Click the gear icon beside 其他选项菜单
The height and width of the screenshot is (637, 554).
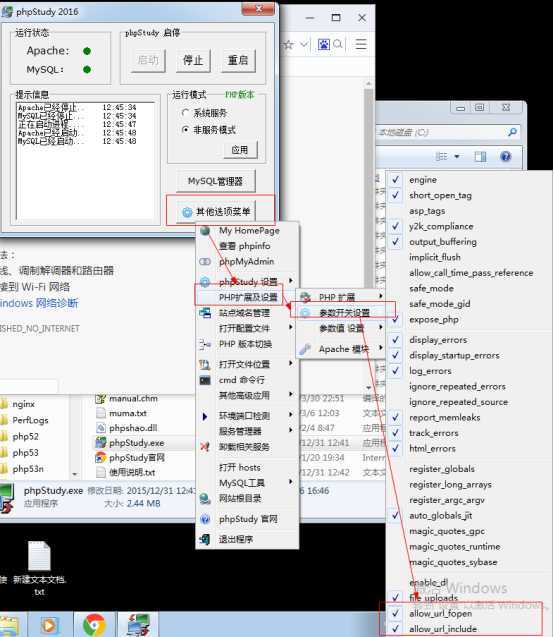coord(187,212)
